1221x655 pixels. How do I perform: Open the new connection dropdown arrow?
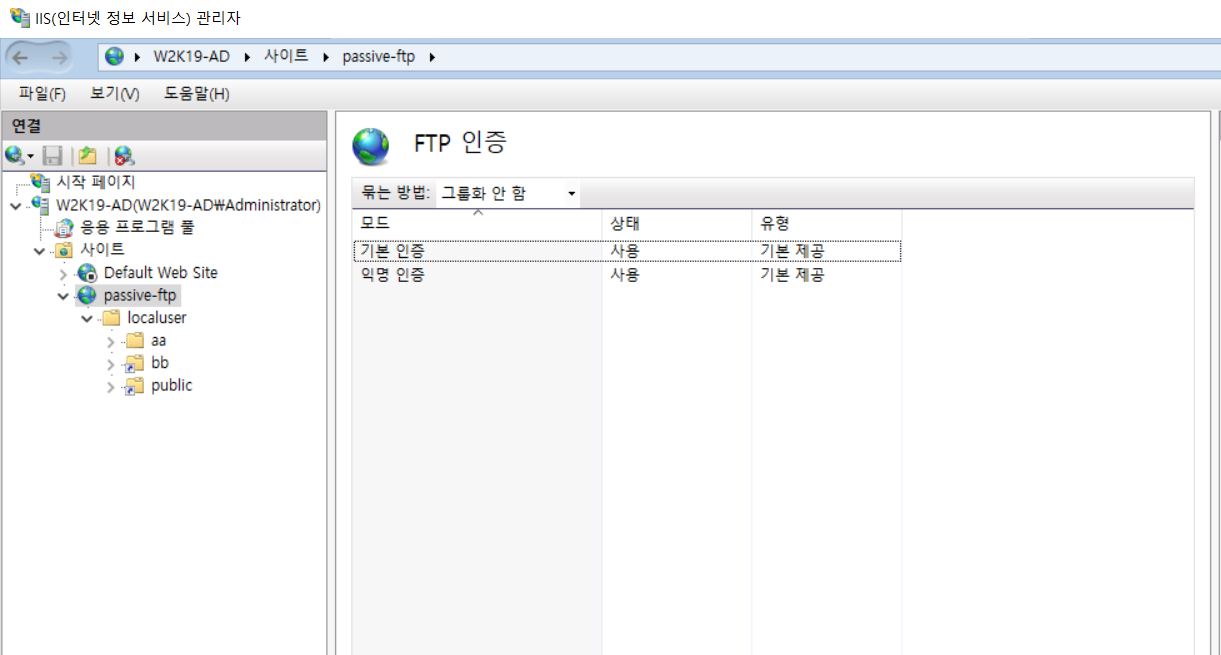31,157
